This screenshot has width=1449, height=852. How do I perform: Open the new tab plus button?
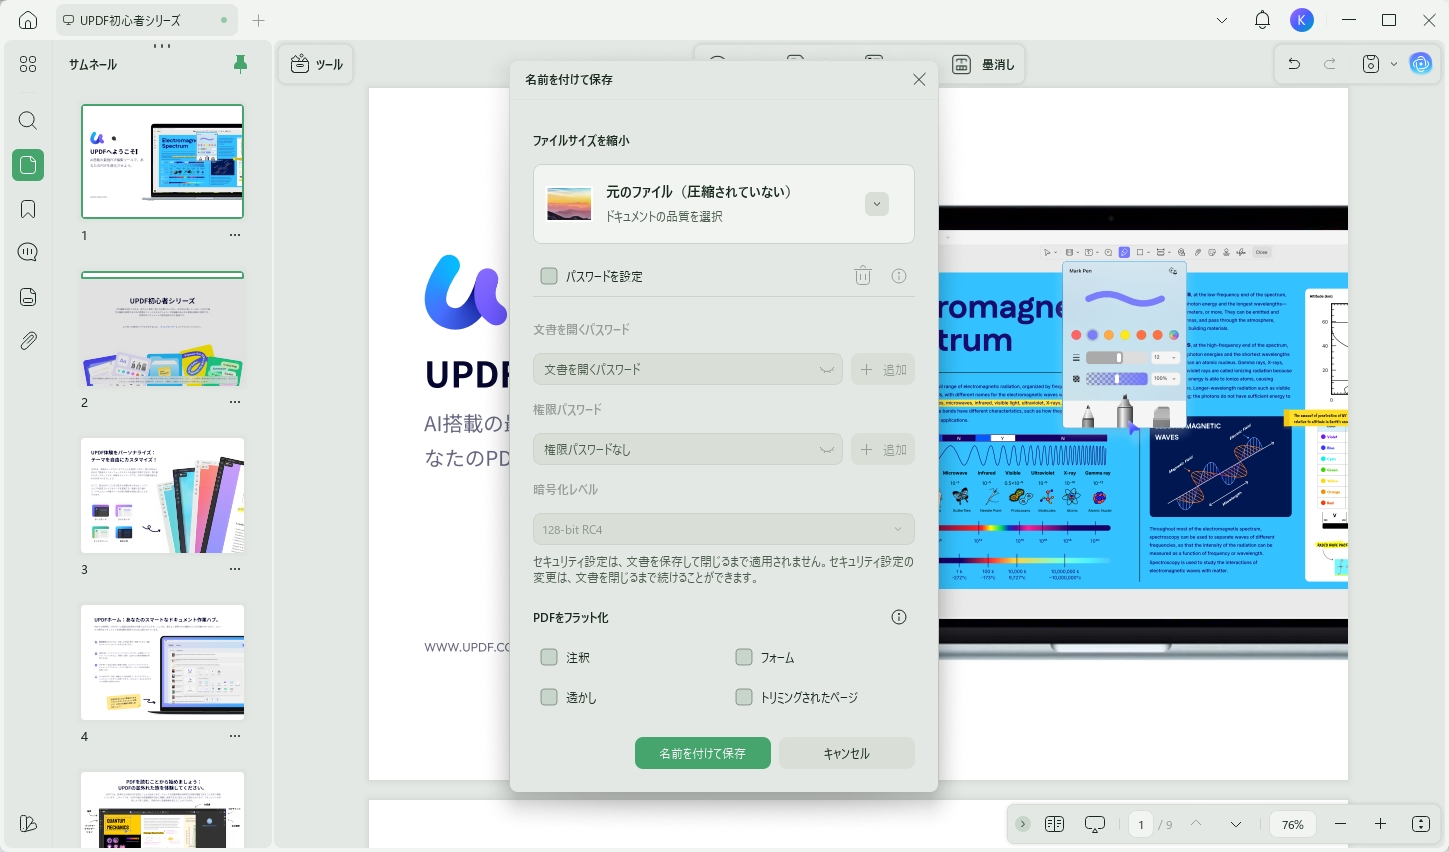click(x=259, y=20)
